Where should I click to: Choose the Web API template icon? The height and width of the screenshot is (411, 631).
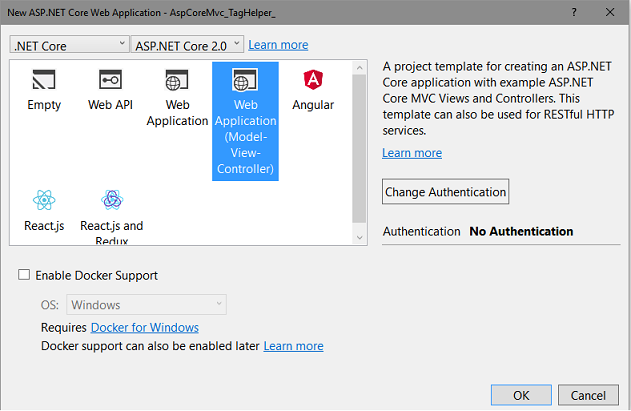pos(110,79)
